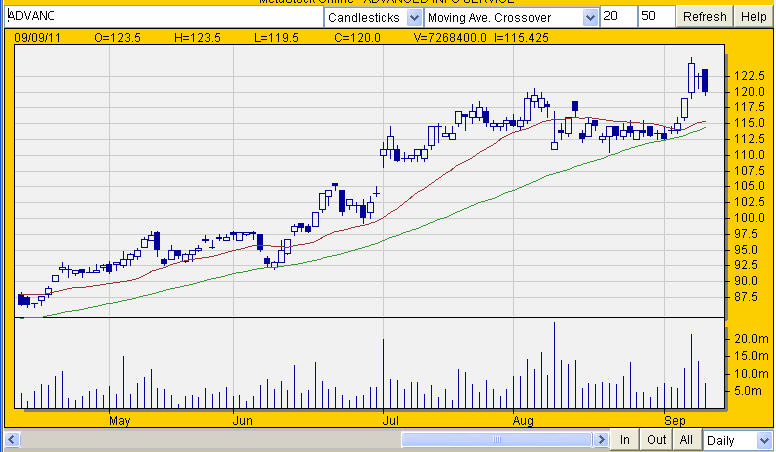This screenshot has width=776, height=452.
Task: Click the V=7268400.0 volume value
Action: (x=450, y=38)
